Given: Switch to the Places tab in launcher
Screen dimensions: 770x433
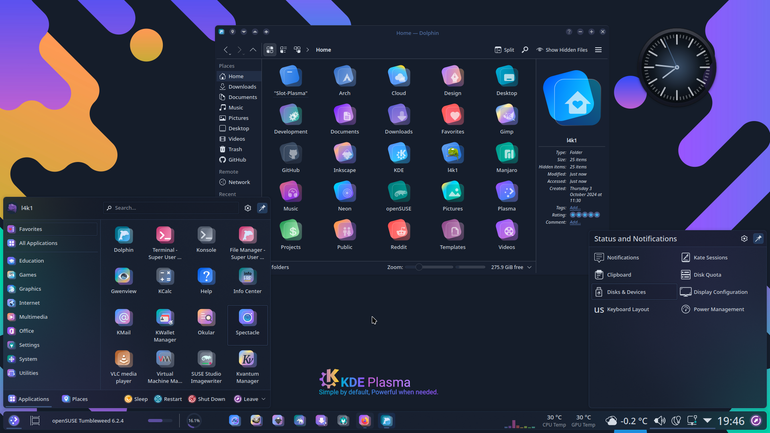Looking at the screenshot, I should pos(75,399).
